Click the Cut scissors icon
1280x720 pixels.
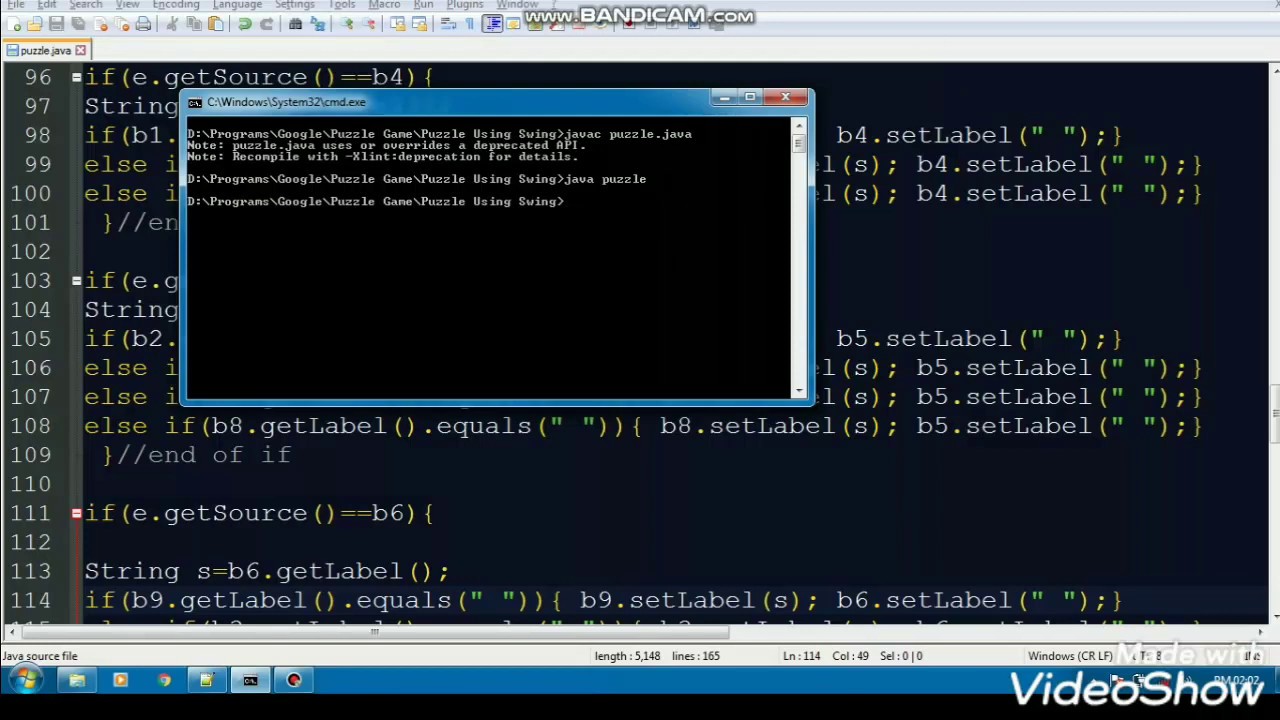click(x=172, y=23)
